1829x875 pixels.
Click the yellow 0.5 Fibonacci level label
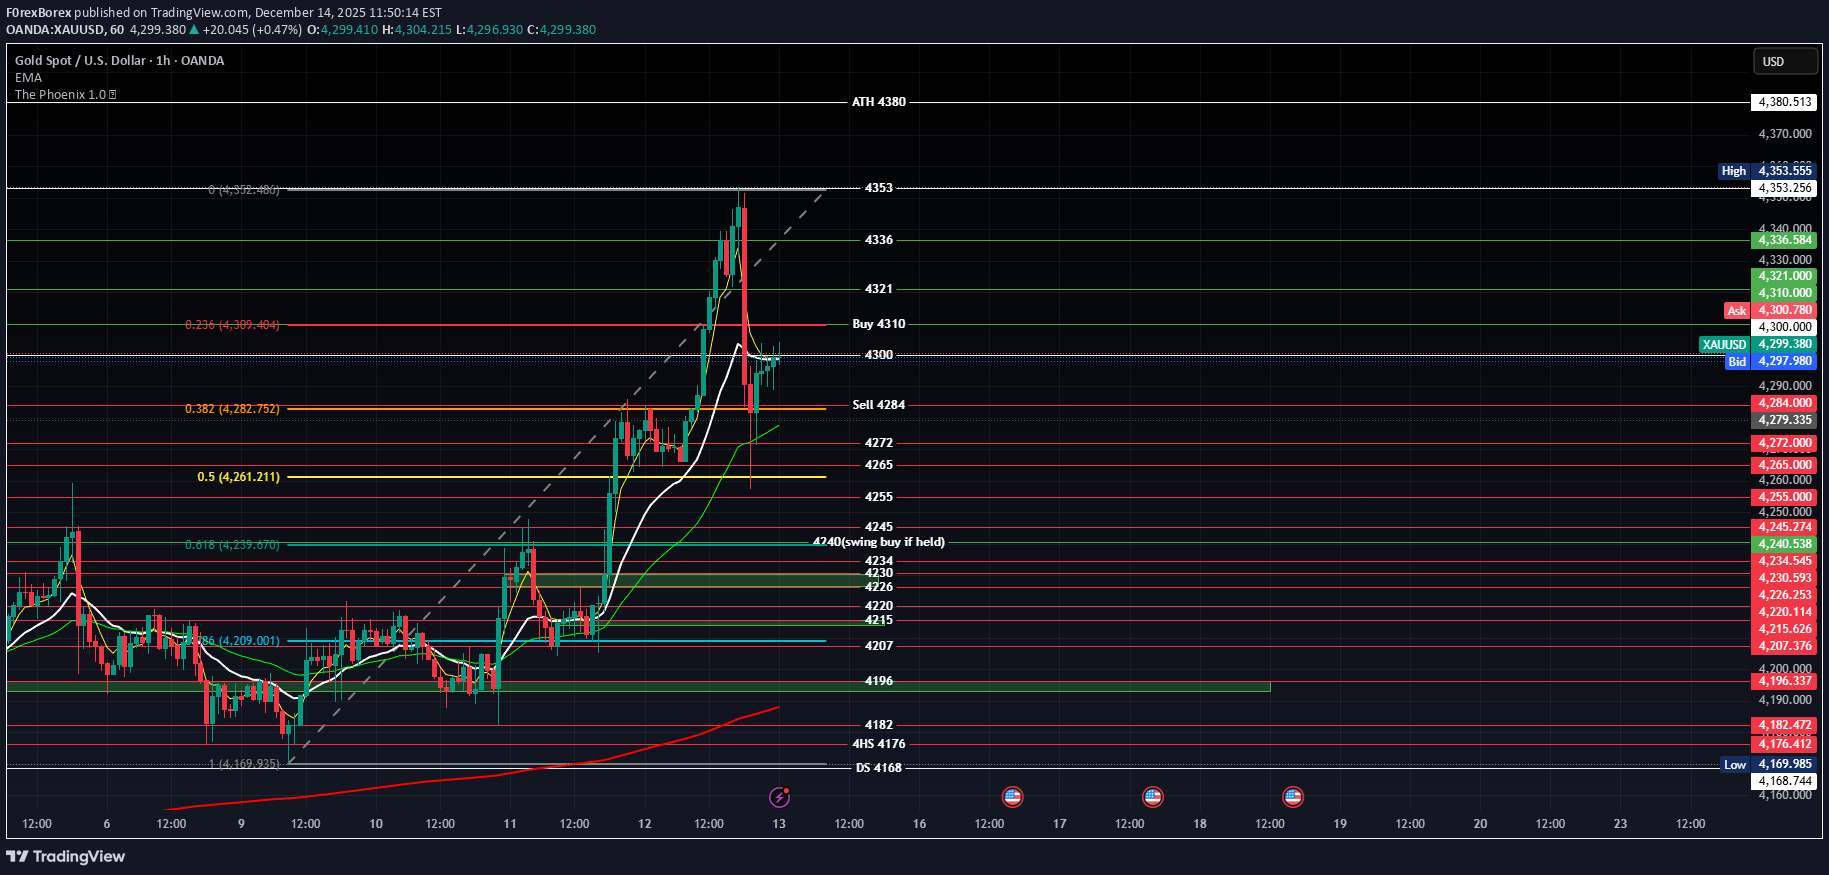click(x=238, y=477)
